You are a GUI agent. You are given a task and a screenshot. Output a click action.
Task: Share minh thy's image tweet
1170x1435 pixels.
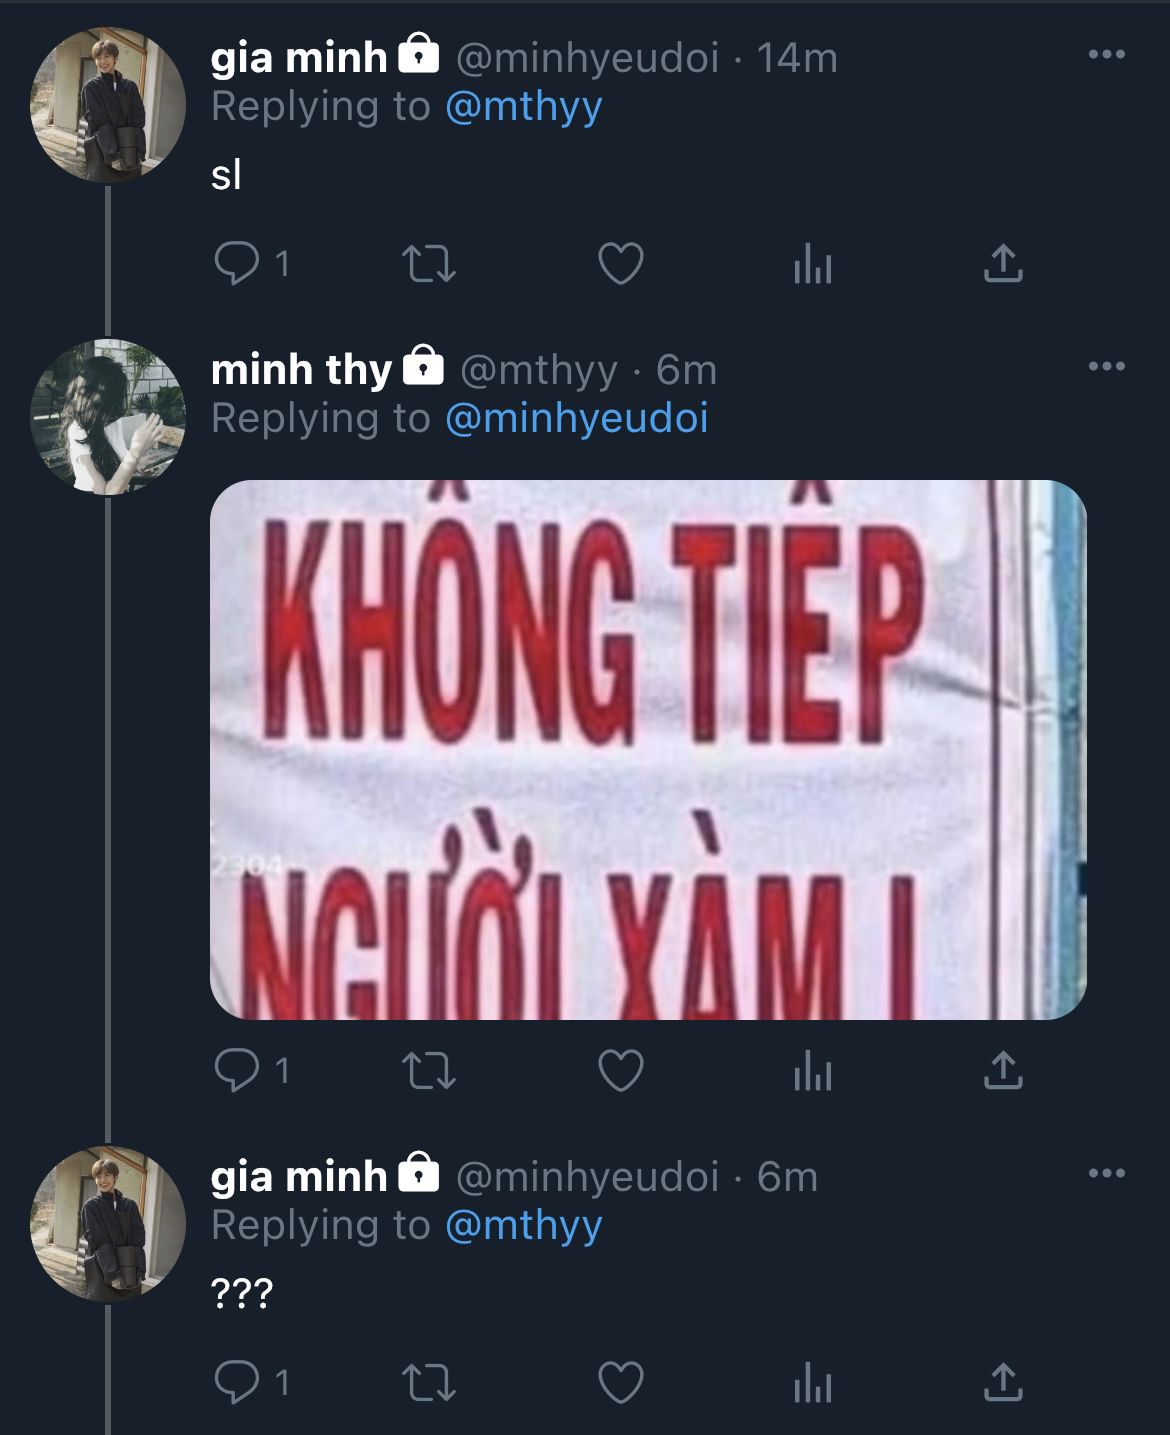click(1003, 1070)
